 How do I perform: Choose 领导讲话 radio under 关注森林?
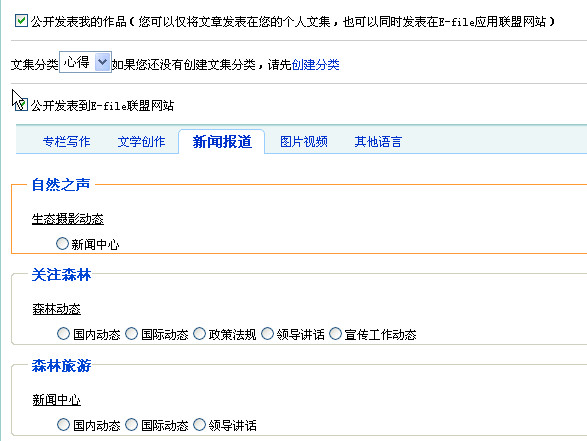(267, 334)
